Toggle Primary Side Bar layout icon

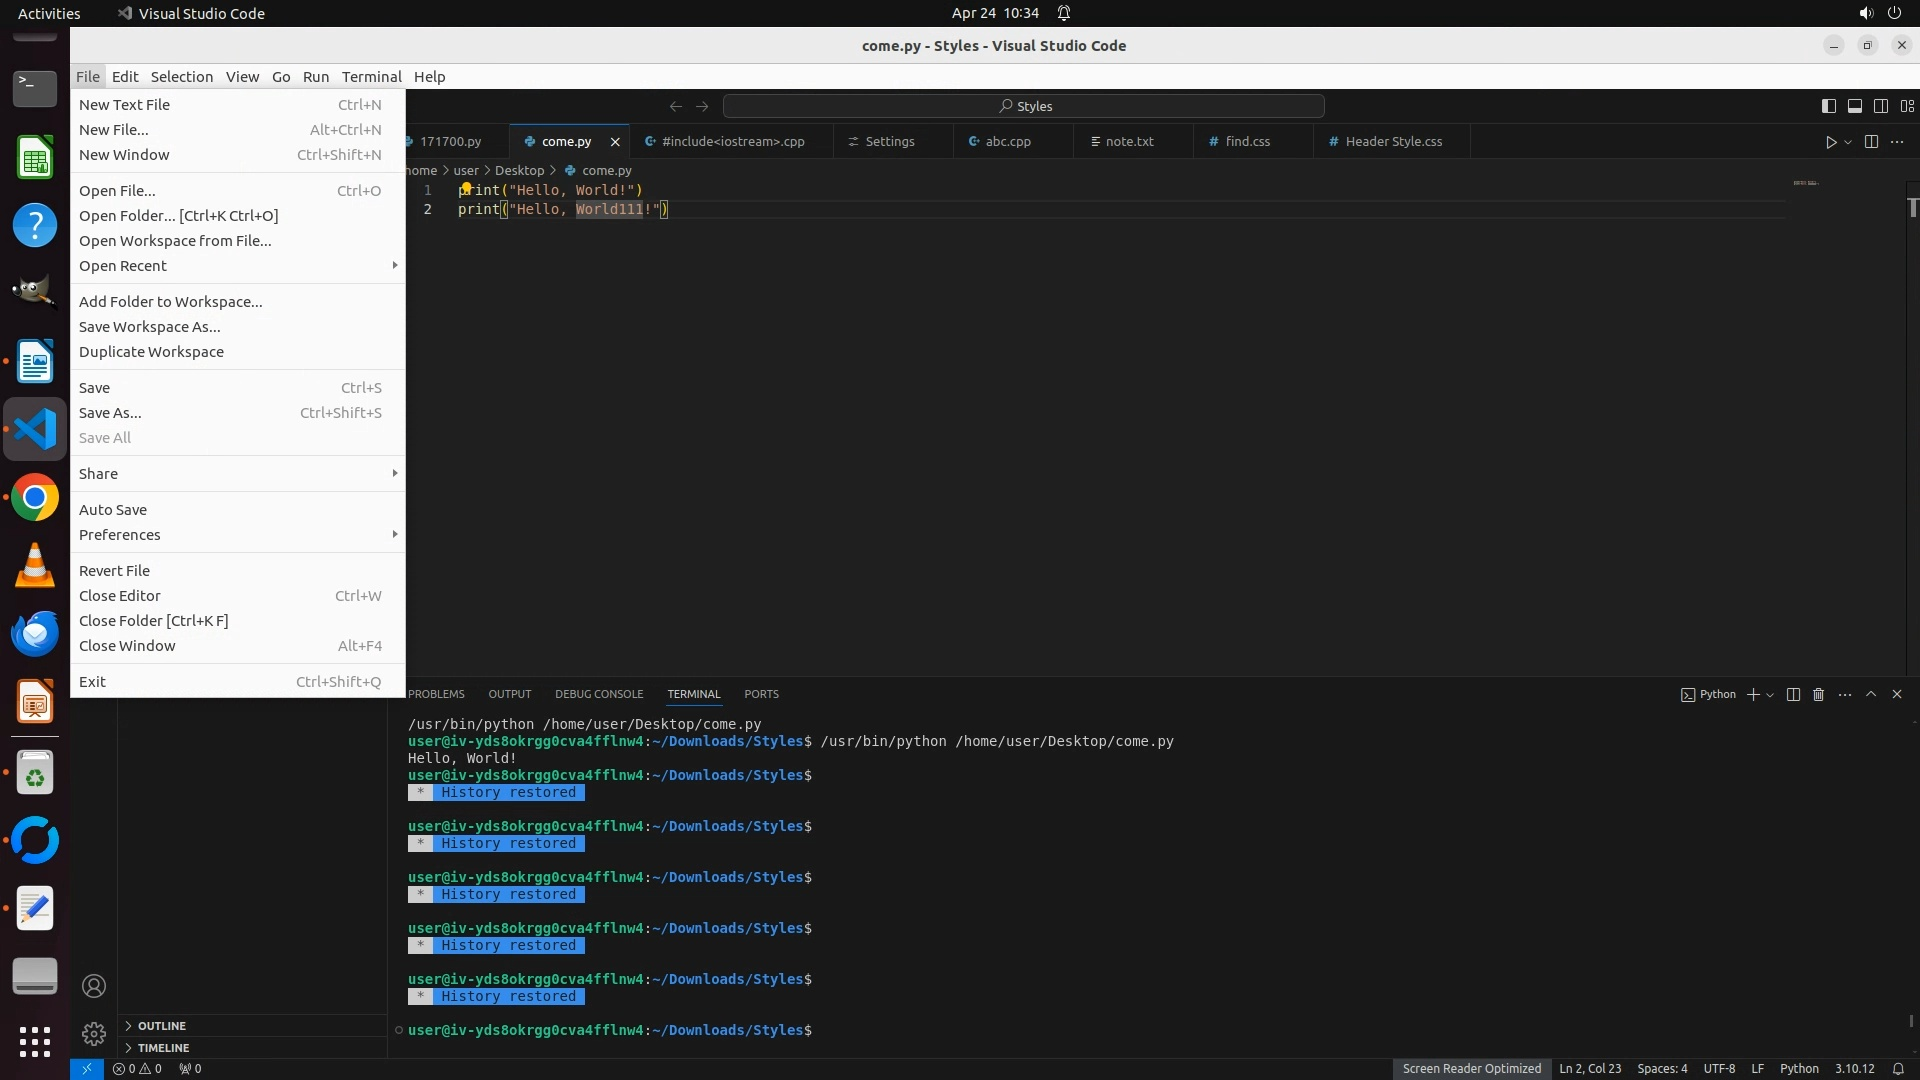[x=1828, y=106]
